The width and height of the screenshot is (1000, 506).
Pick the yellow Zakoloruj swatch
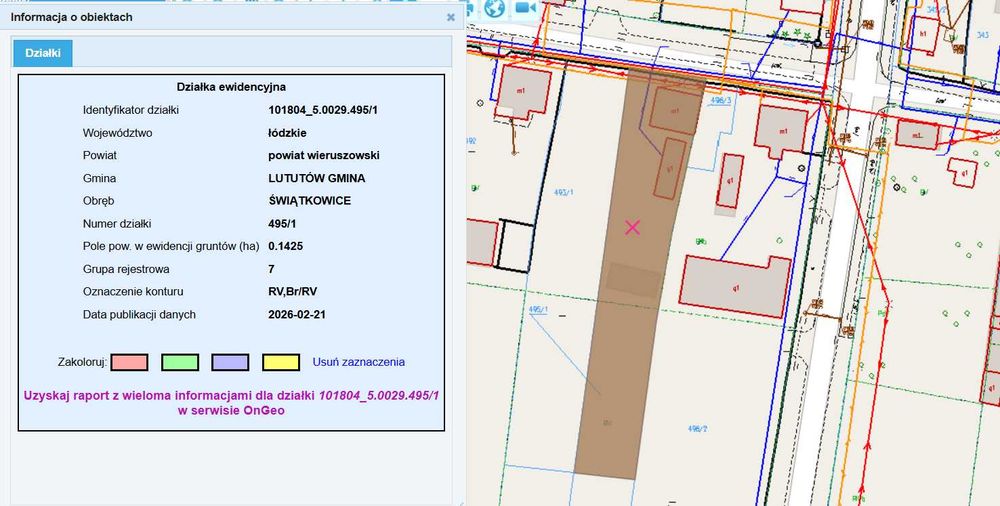pos(281,362)
